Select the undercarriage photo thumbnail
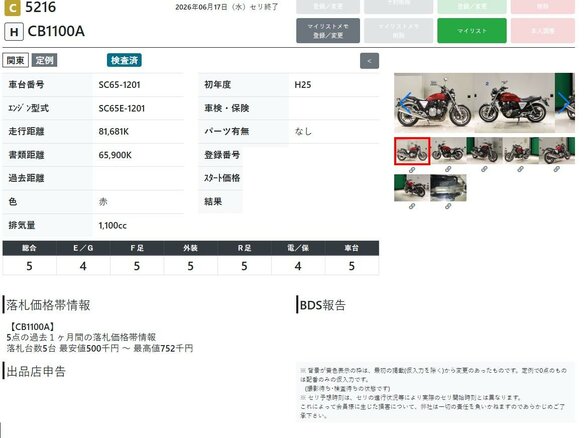The height and width of the screenshot is (438, 584). coord(448,188)
